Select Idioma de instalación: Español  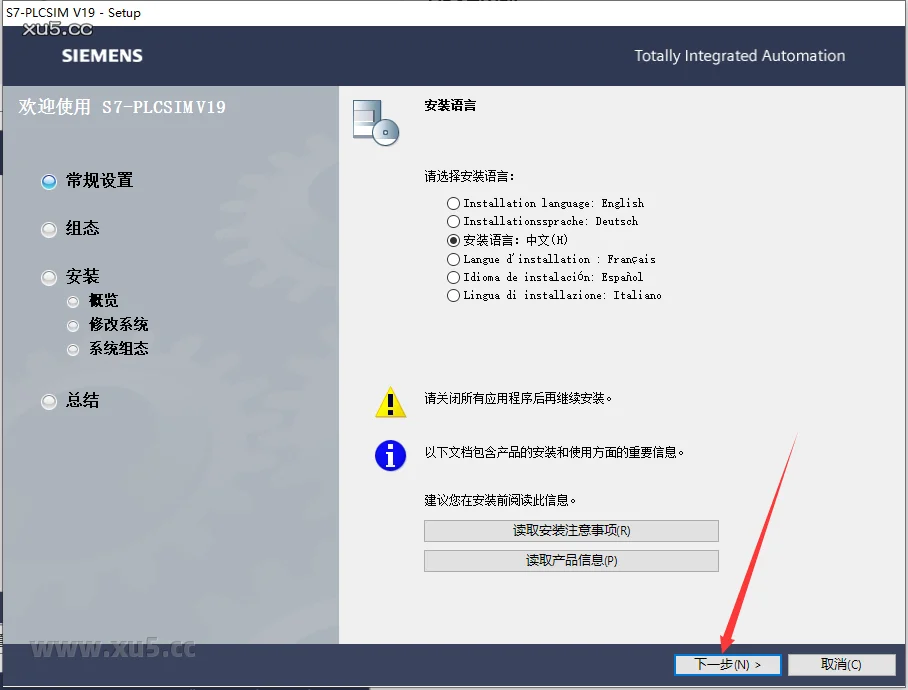pyautogui.click(x=453, y=277)
